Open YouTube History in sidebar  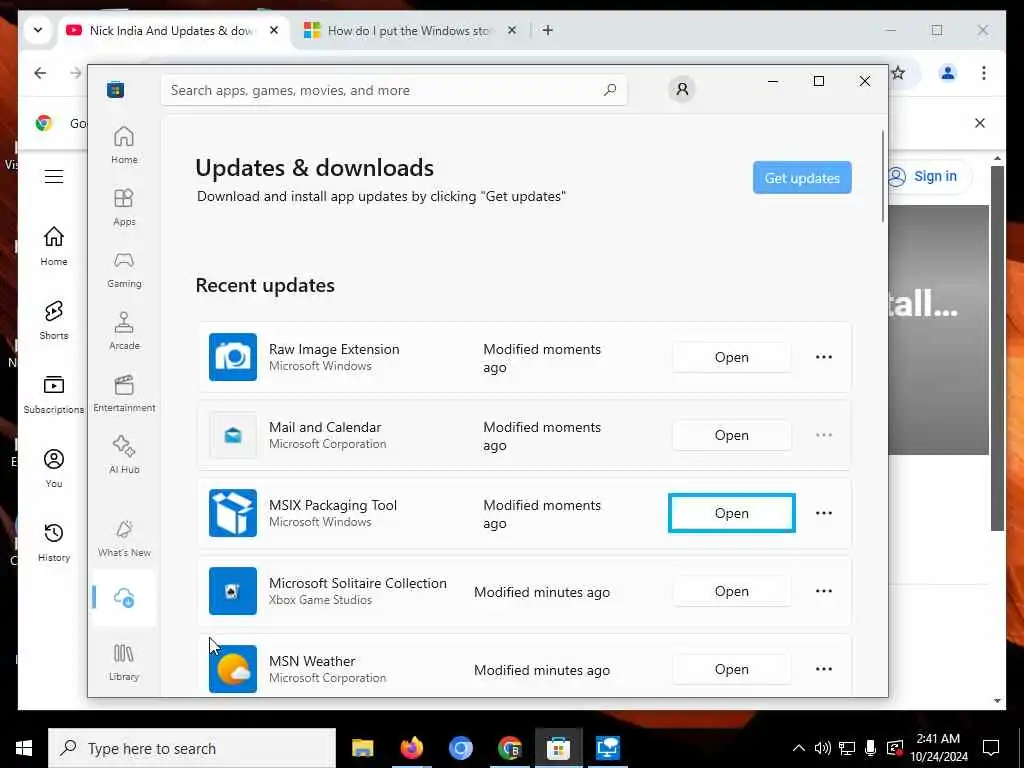[x=54, y=542]
